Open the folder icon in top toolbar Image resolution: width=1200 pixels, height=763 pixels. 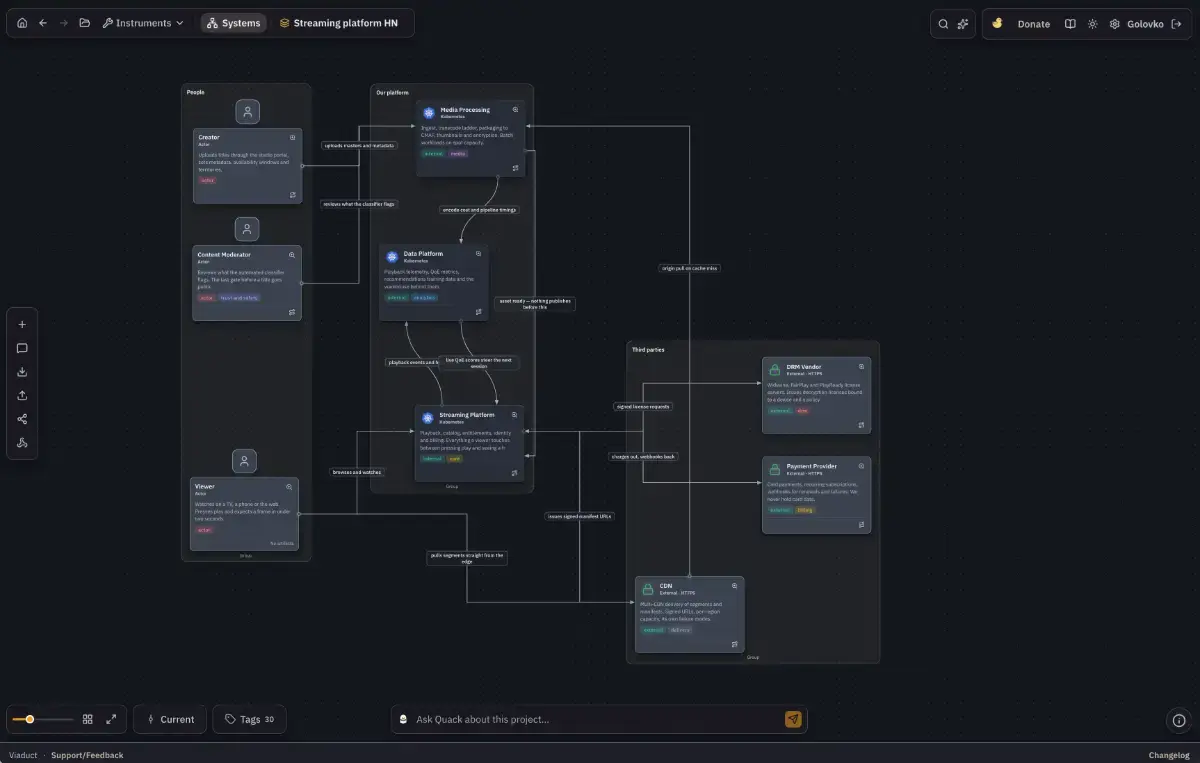point(85,23)
